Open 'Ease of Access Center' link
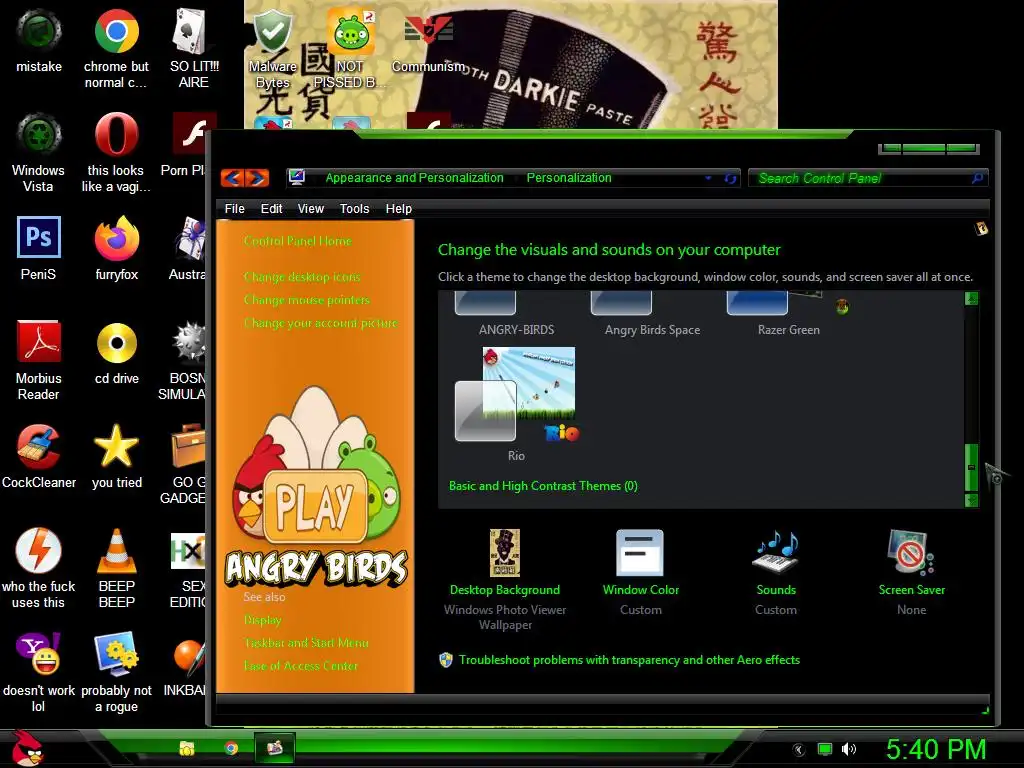 [300, 665]
